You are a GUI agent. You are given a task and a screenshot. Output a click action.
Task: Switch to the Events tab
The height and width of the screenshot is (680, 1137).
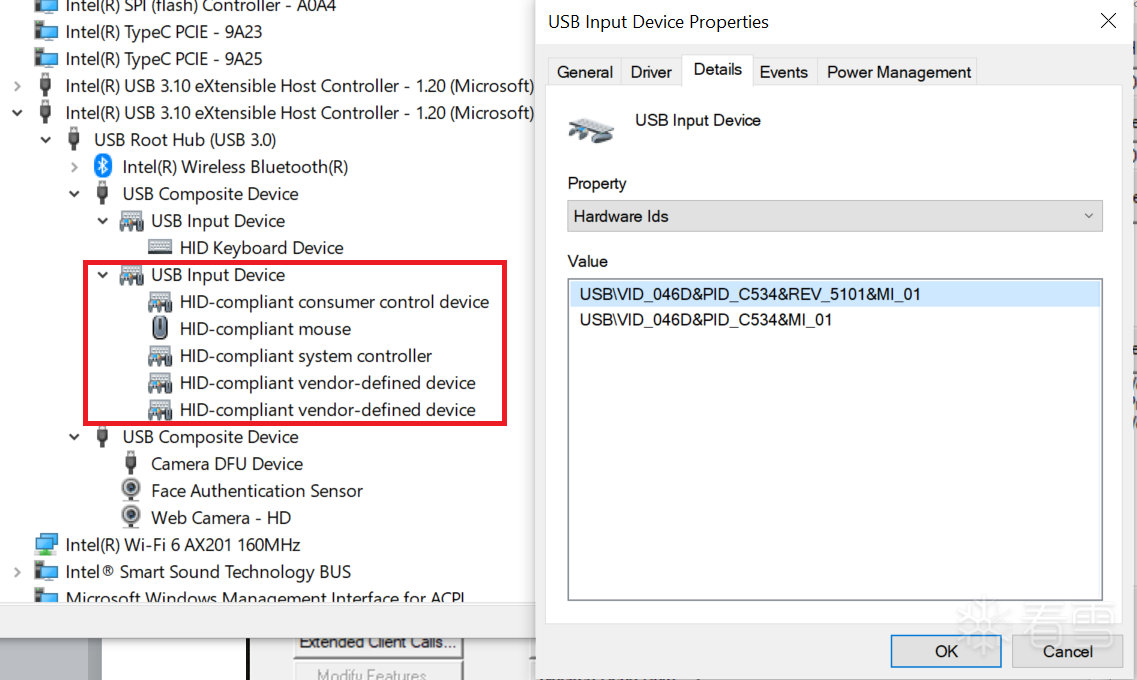(x=783, y=72)
